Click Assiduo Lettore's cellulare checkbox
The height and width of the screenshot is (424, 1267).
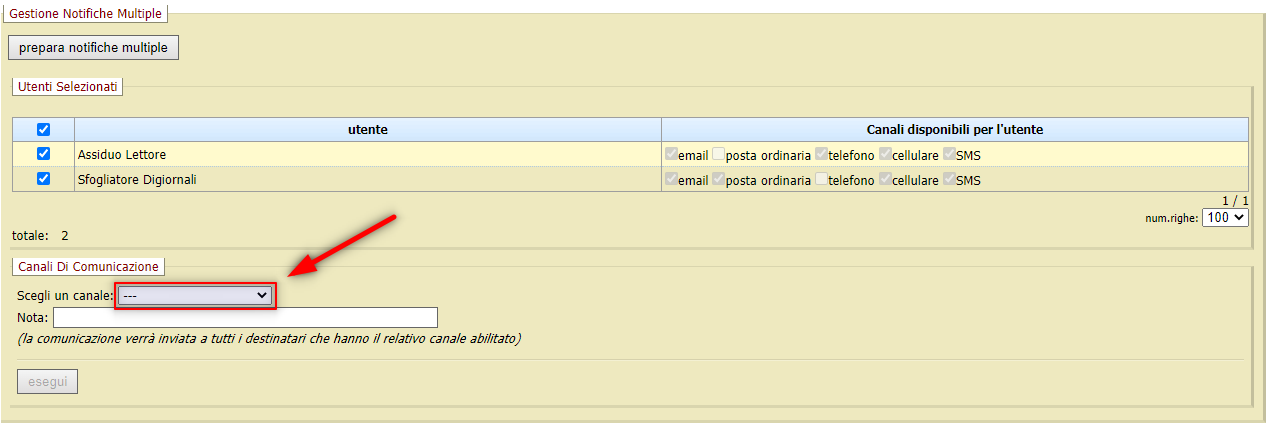pyautogui.click(x=885, y=154)
